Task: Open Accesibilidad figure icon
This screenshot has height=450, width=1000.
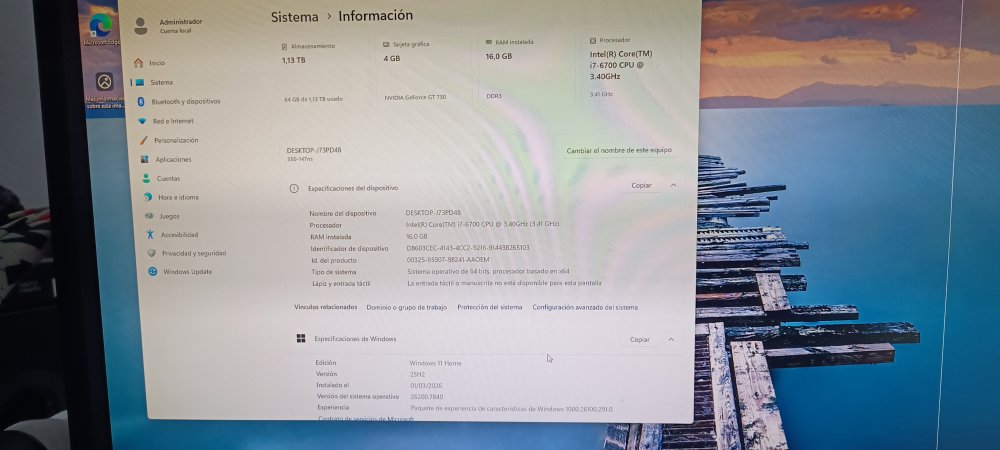Action: [150, 235]
